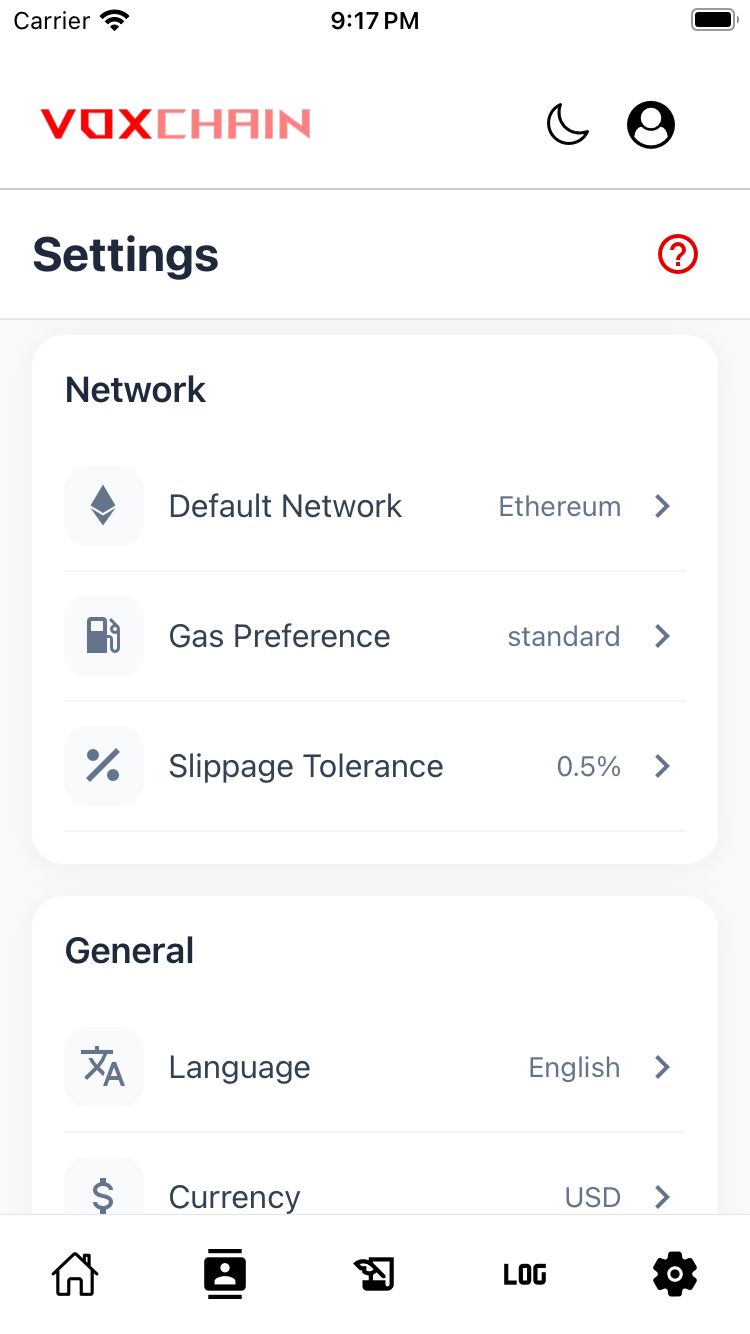Open the Language chevron
This screenshot has width=750, height=1334.
(x=662, y=1067)
